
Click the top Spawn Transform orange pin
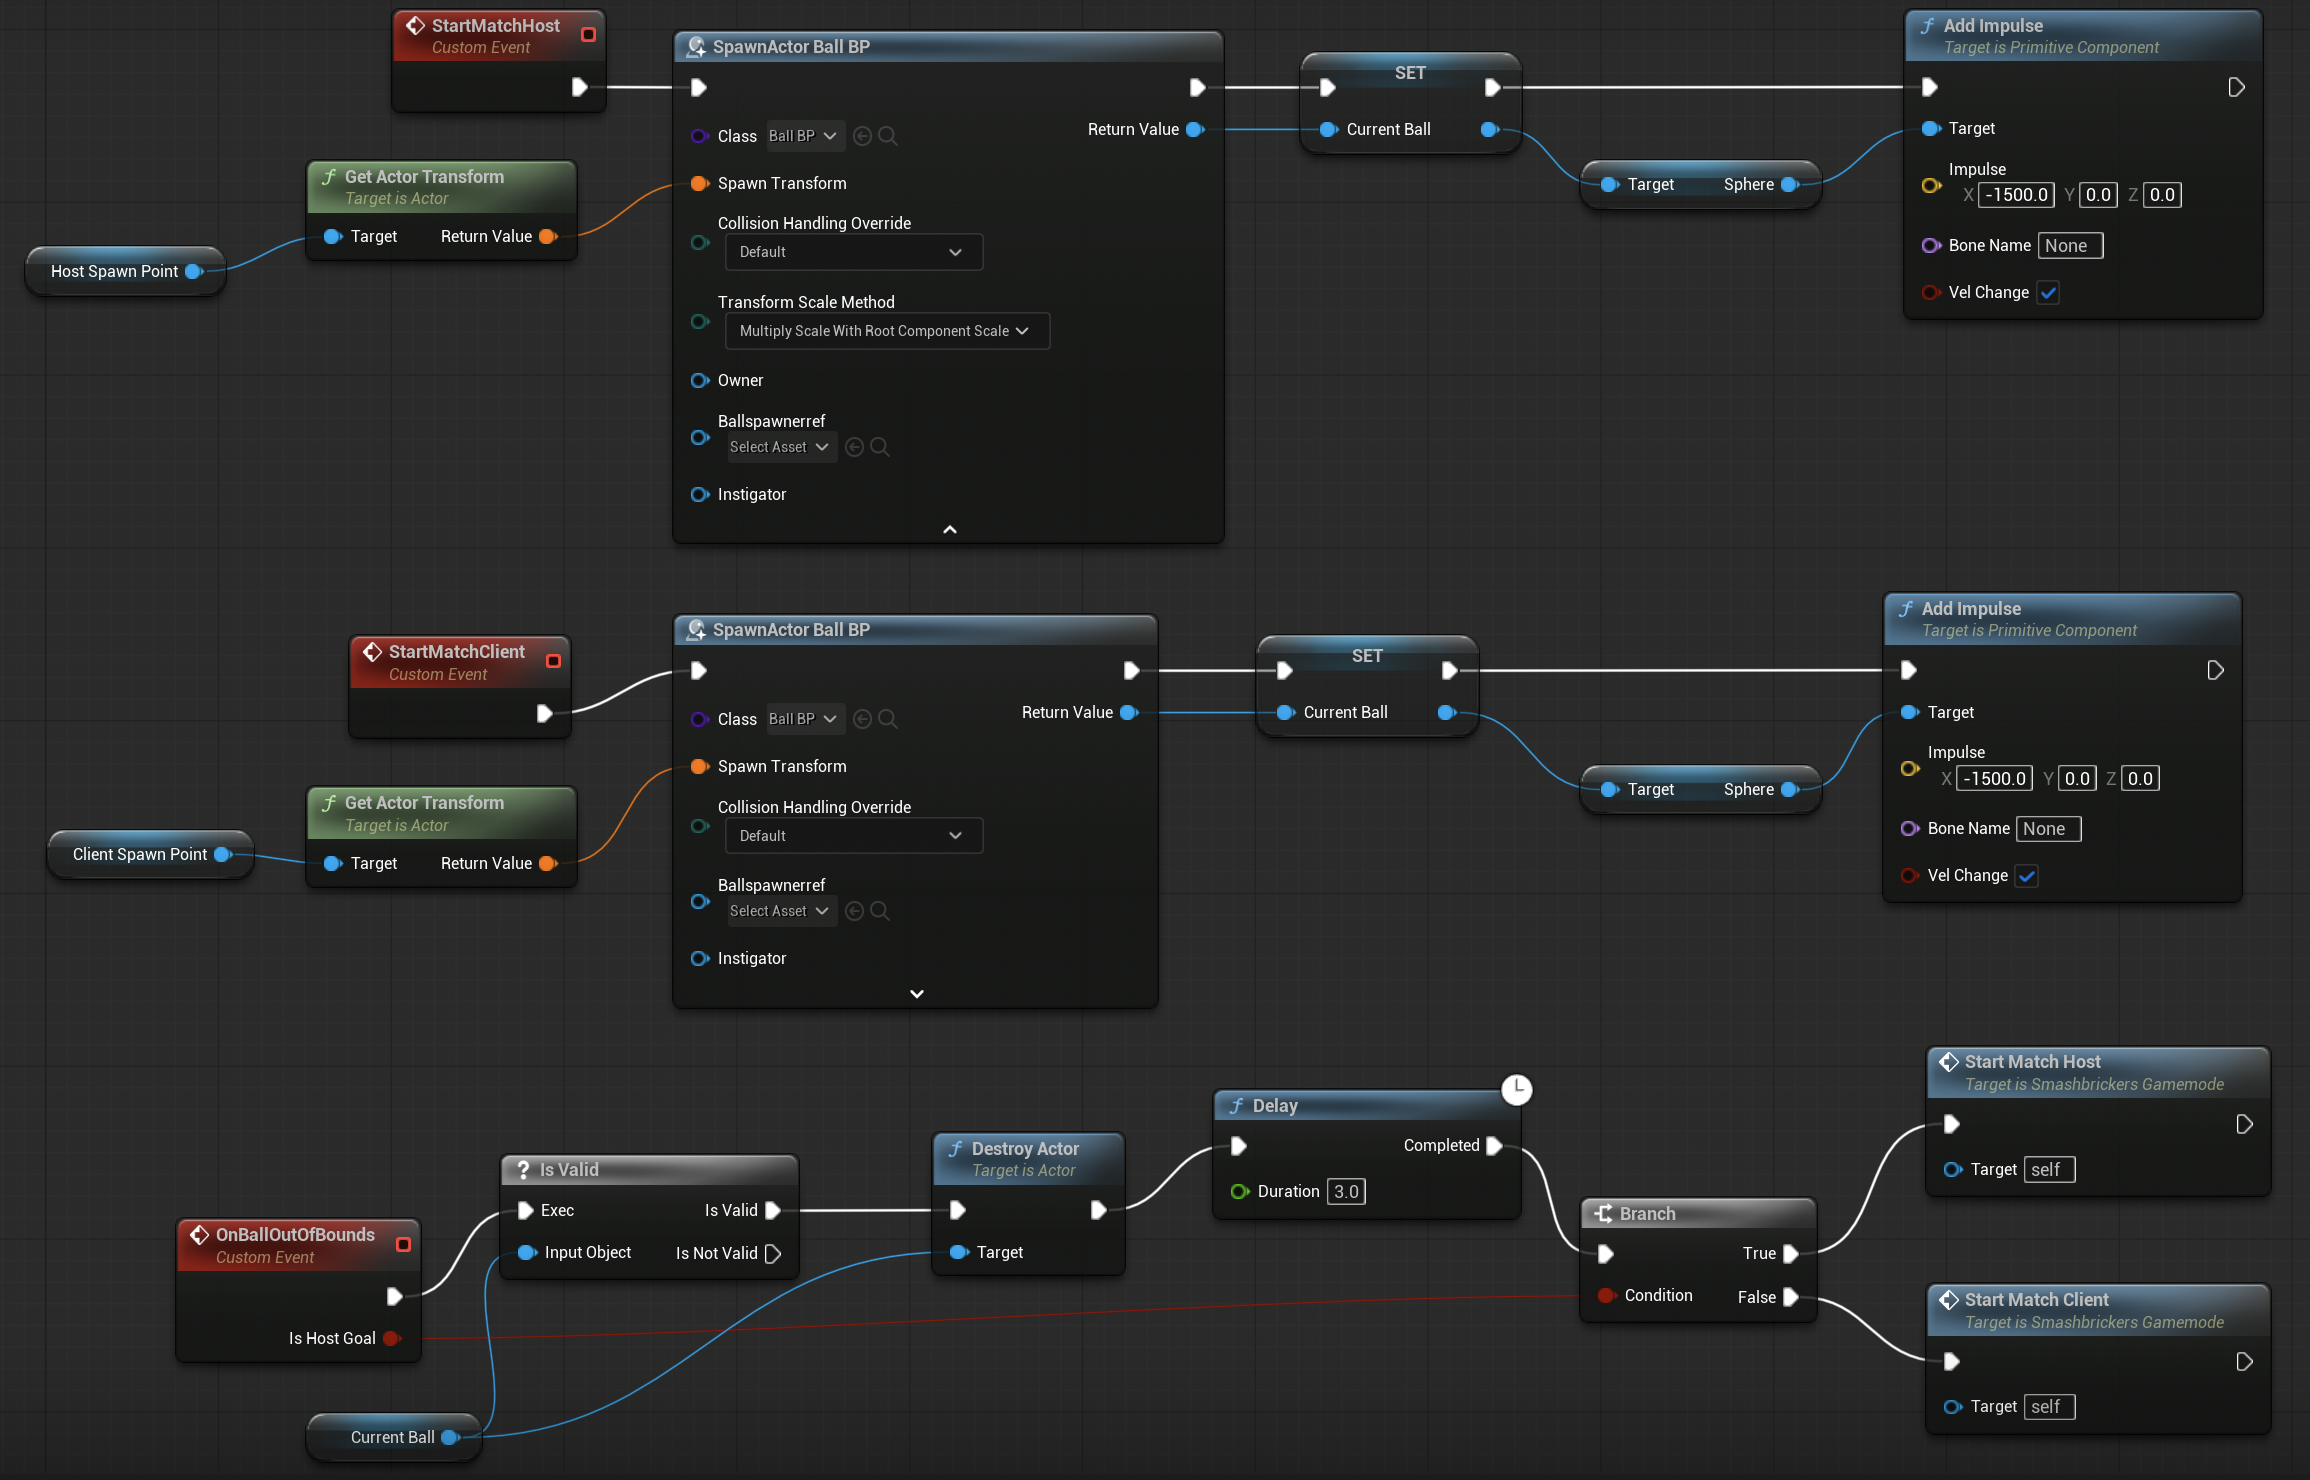(x=700, y=184)
